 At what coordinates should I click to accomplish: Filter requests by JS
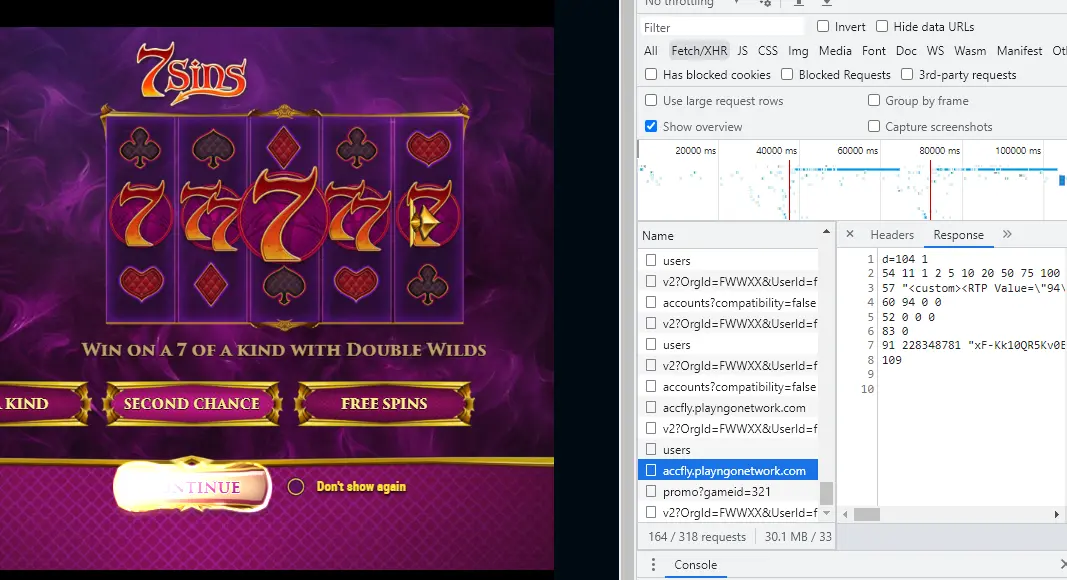742,51
